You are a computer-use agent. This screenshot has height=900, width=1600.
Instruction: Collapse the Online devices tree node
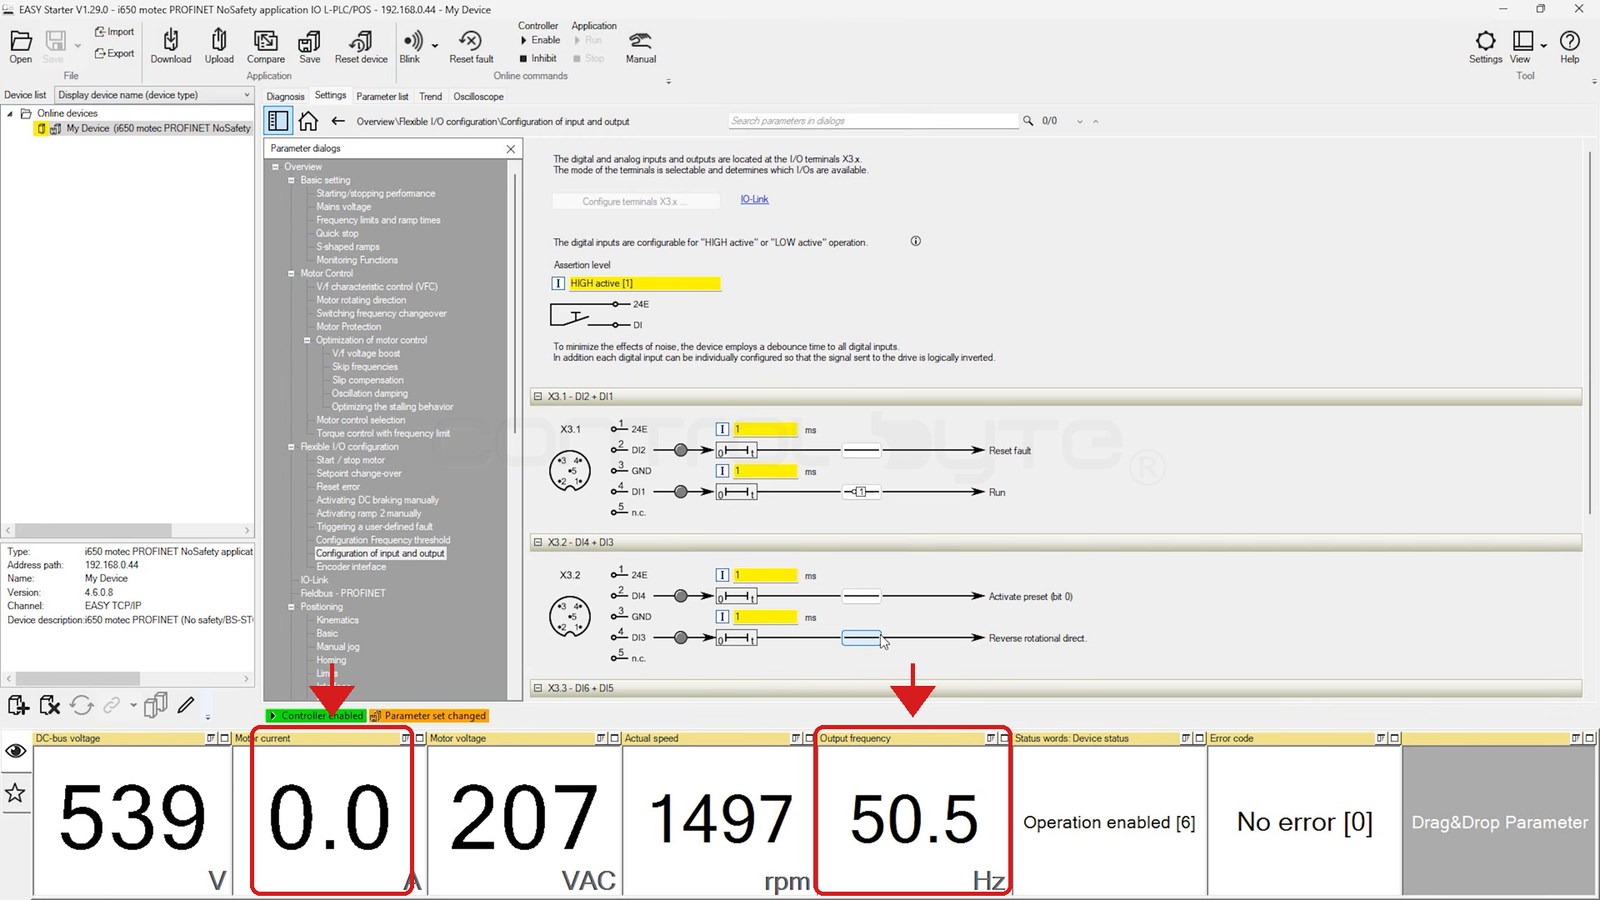(x=10, y=113)
